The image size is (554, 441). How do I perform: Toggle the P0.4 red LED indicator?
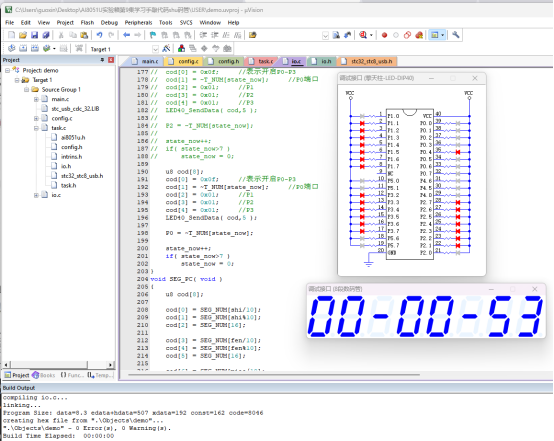coord(458,152)
